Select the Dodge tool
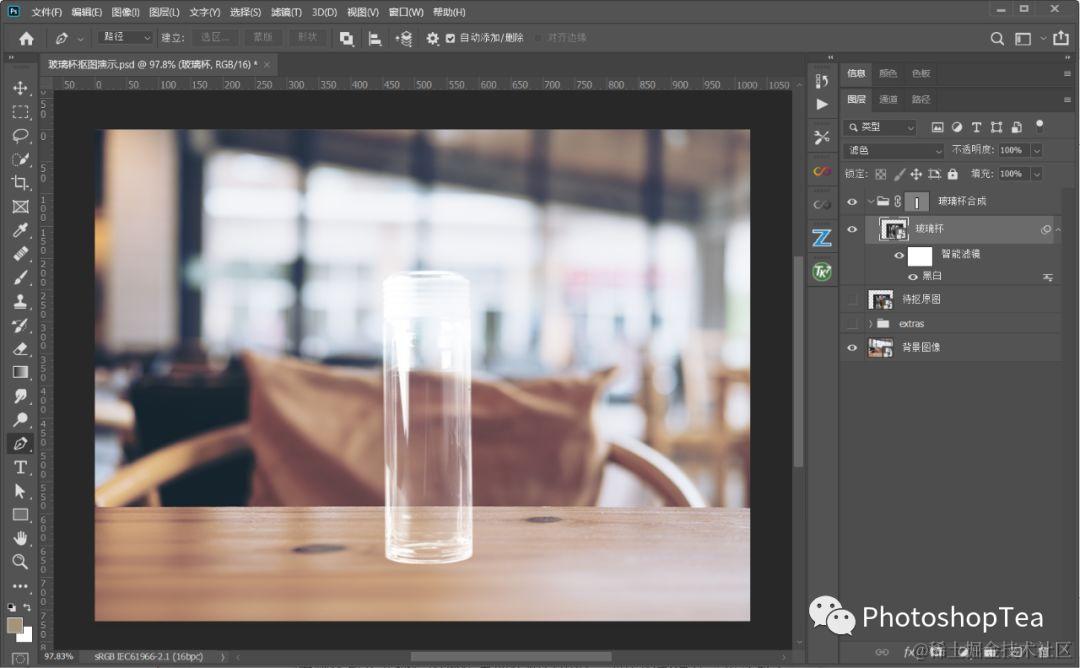1080x668 pixels. 20,419
